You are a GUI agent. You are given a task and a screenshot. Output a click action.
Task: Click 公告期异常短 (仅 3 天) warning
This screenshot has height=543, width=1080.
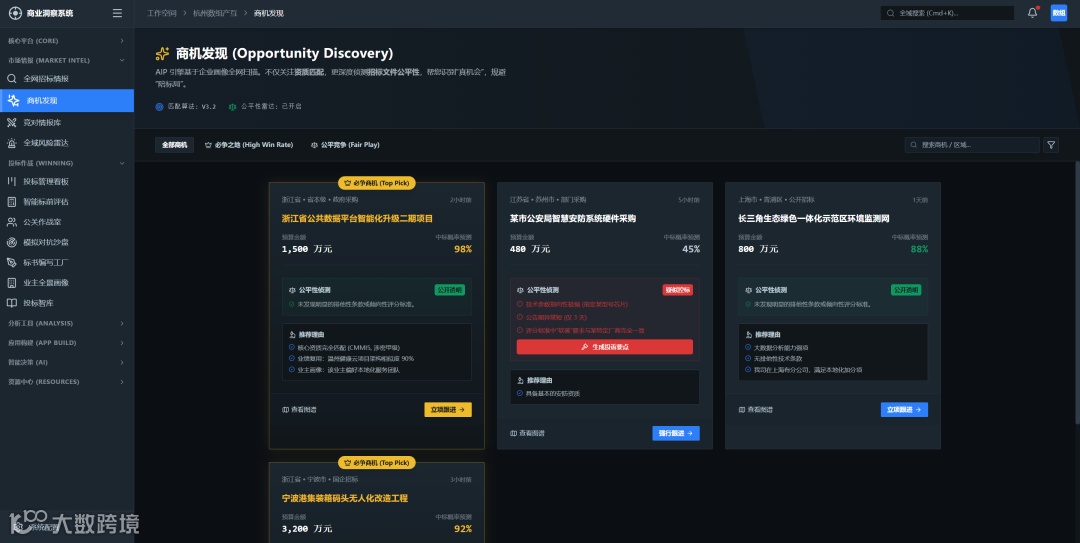coord(552,318)
